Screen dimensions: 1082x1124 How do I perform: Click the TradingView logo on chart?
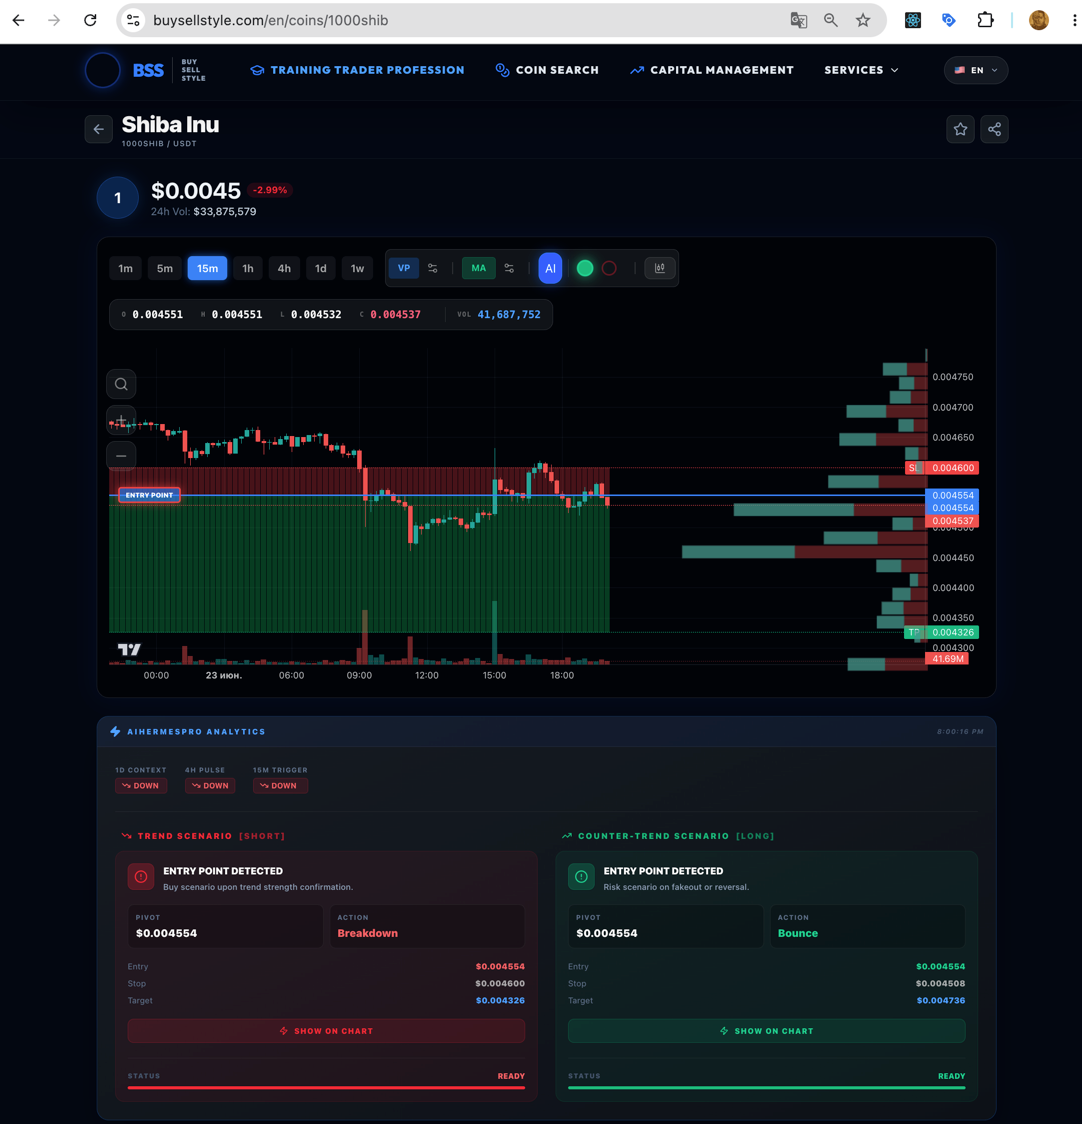[129, 649]
